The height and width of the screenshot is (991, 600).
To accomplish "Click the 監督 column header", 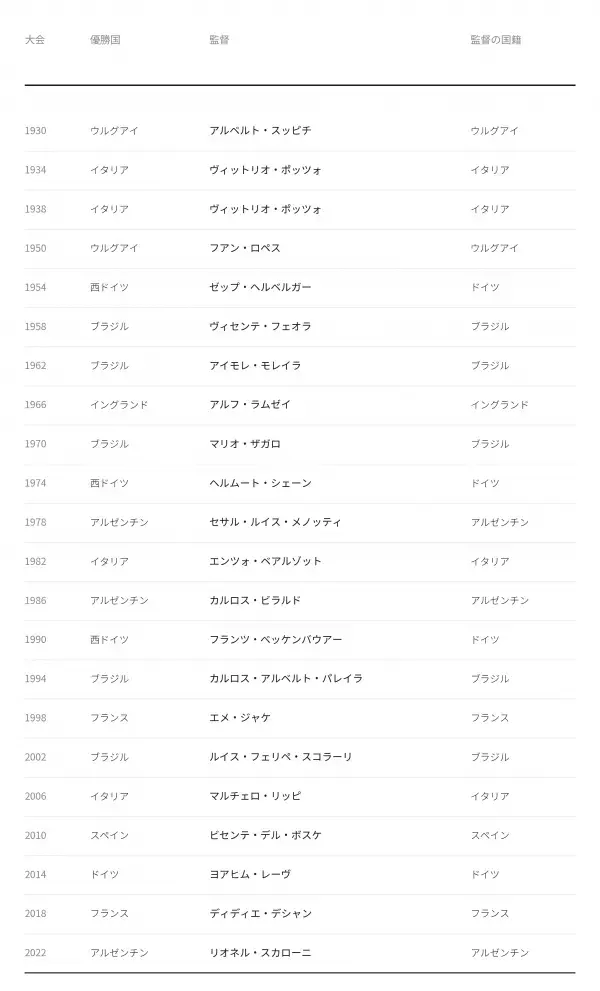I will coord(219,40).
